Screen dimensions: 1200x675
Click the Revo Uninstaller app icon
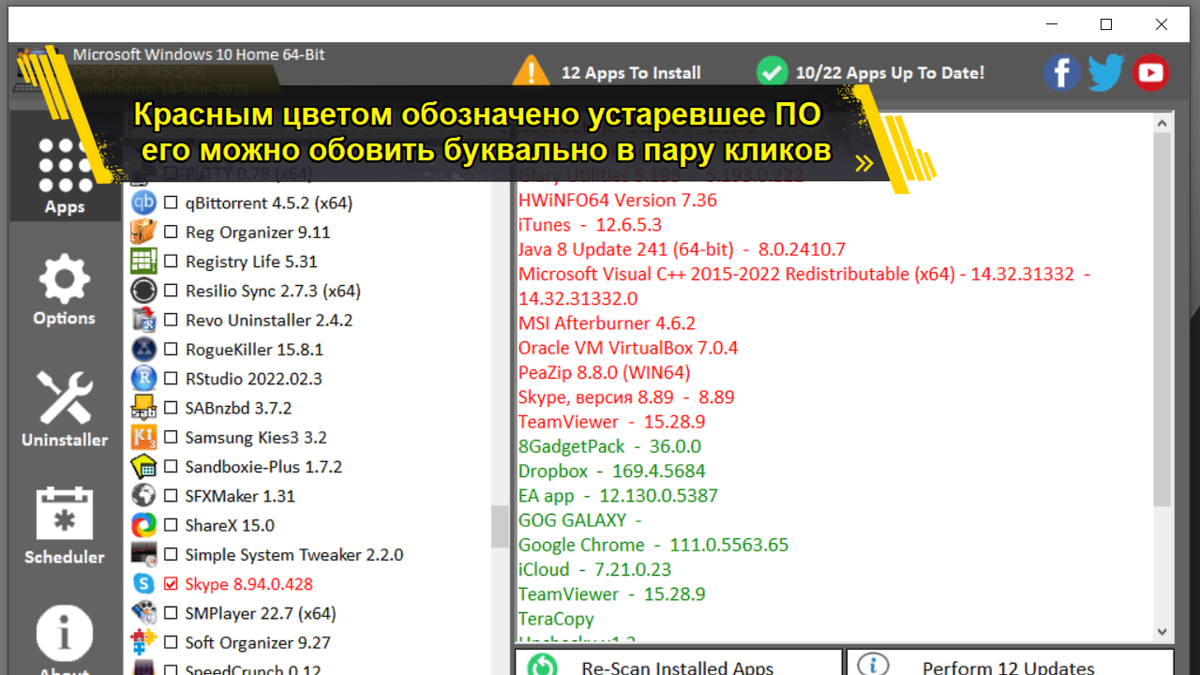(144, 320)
